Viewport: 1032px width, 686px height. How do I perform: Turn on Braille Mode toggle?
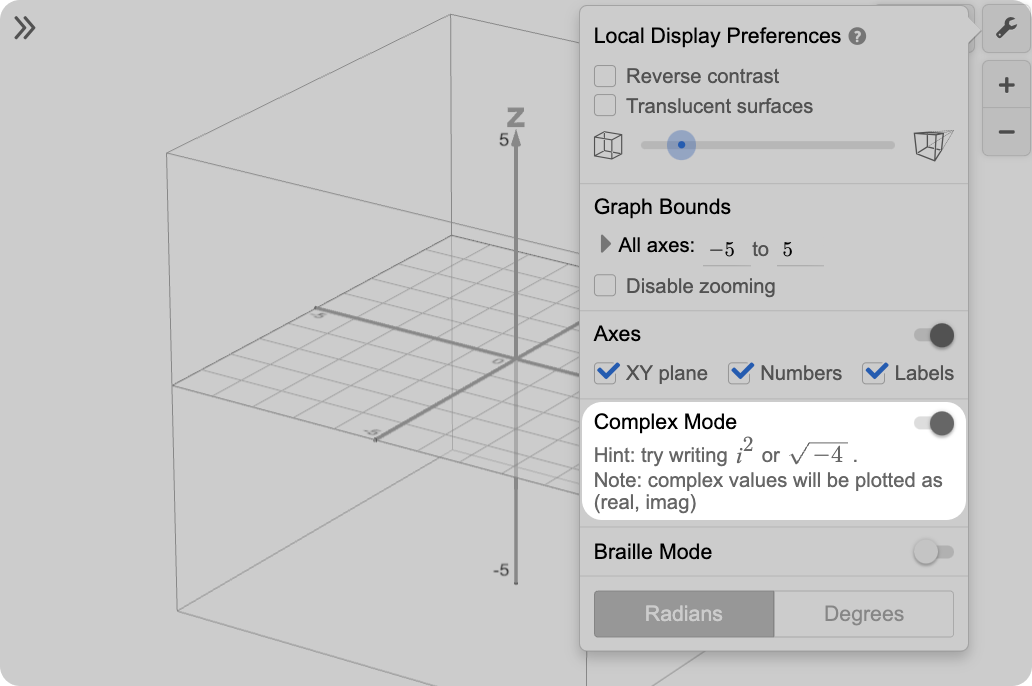[x=934, y=552]
